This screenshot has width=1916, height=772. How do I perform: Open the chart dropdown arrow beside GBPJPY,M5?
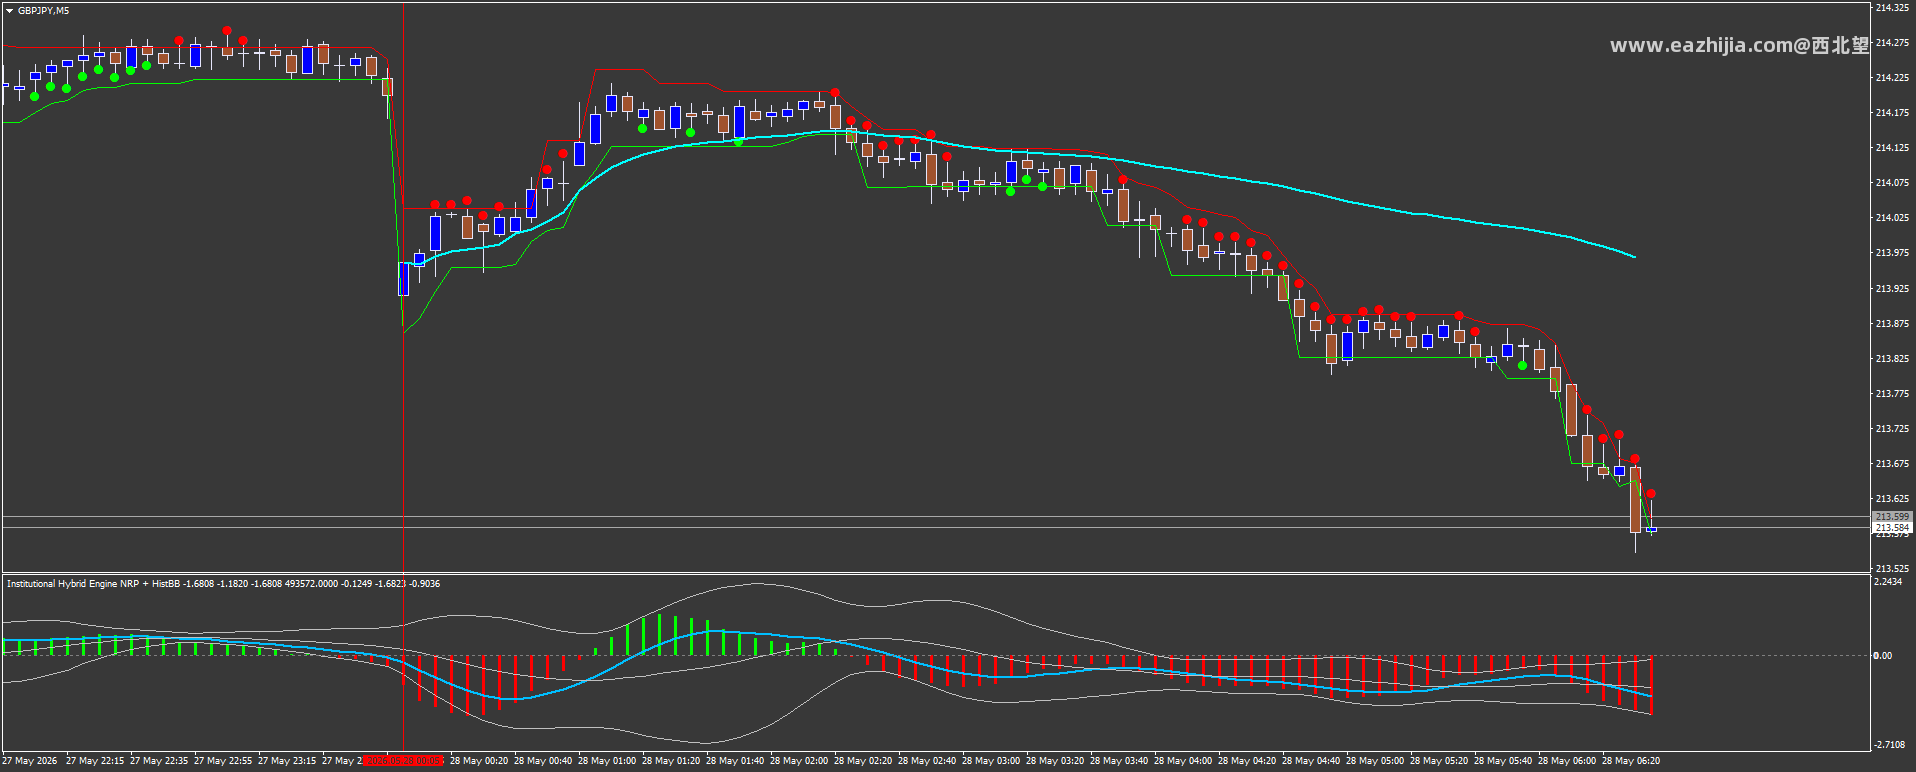pyautogui.click(x=10, y=11)
